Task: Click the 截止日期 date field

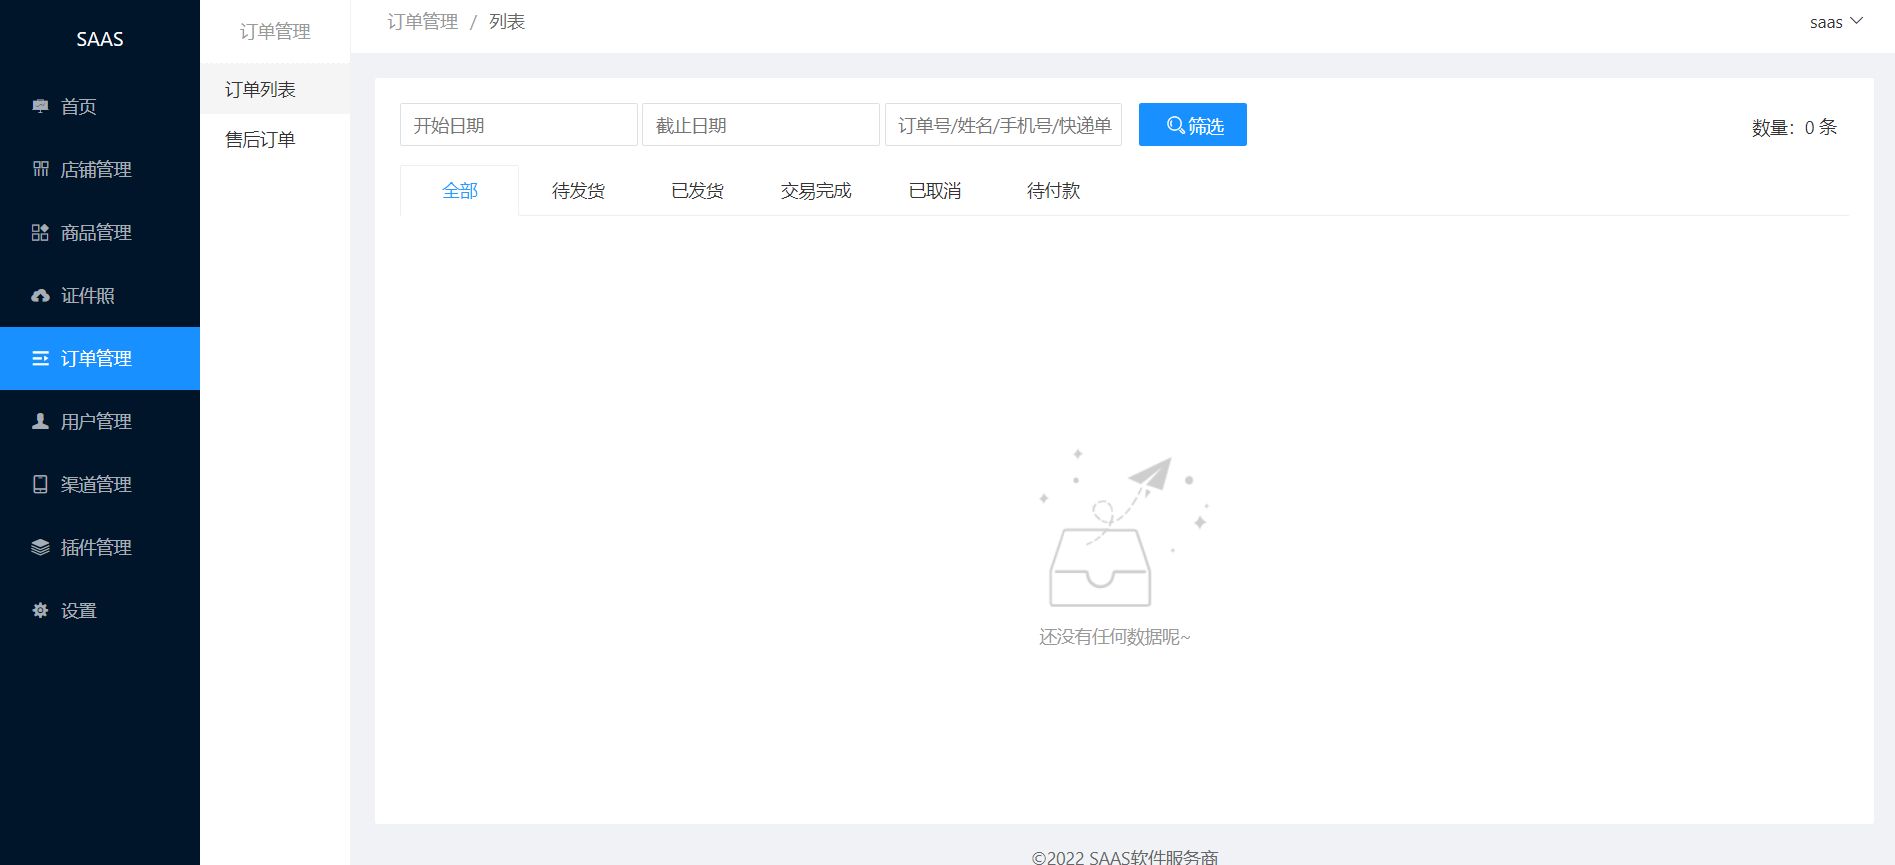Action: point(761,125)
